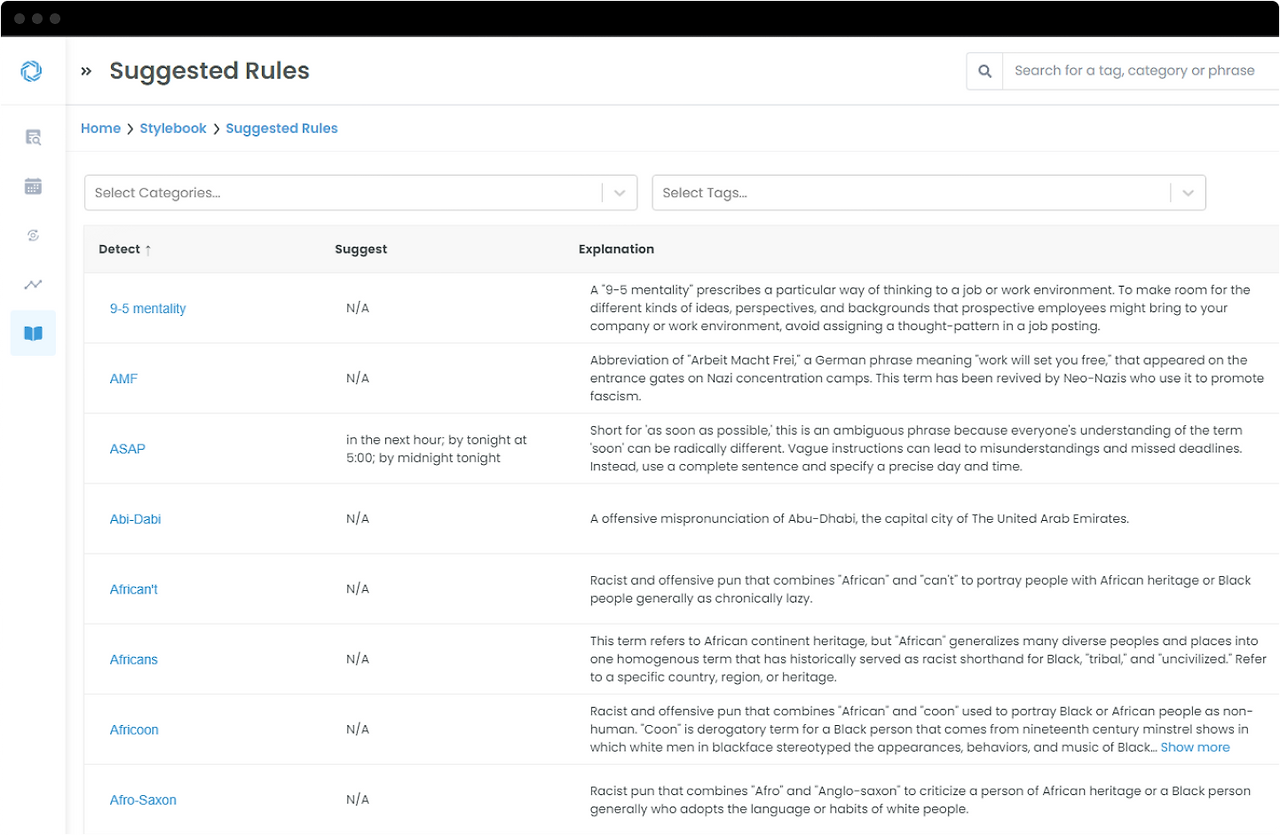Open the analytics line chart icon
This screenshot has width=1280, height=835.
pos(33,284)
